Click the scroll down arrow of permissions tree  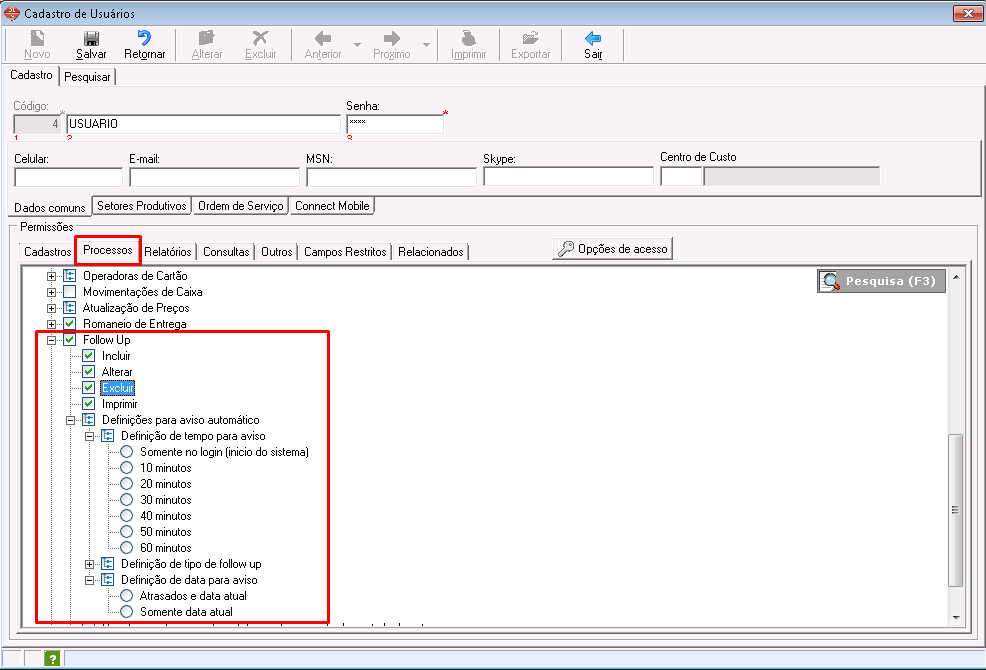tap(956, 618)
